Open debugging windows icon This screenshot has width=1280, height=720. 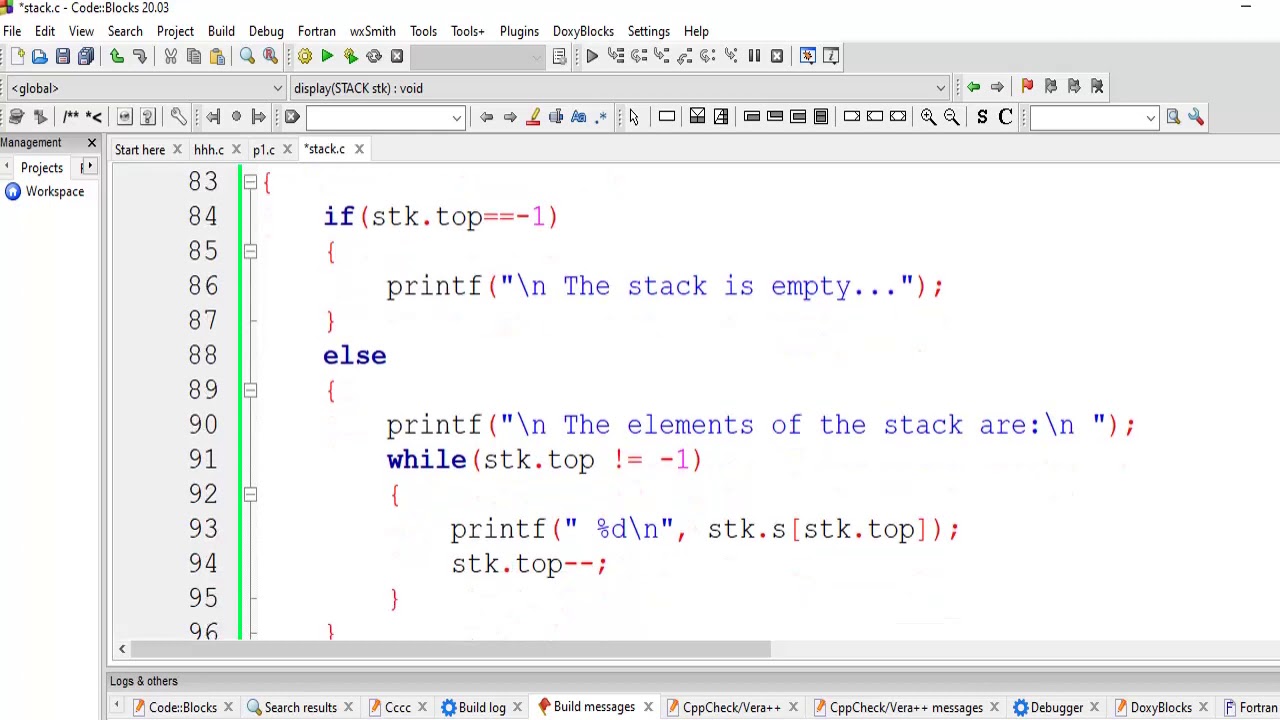click(807, 56)
